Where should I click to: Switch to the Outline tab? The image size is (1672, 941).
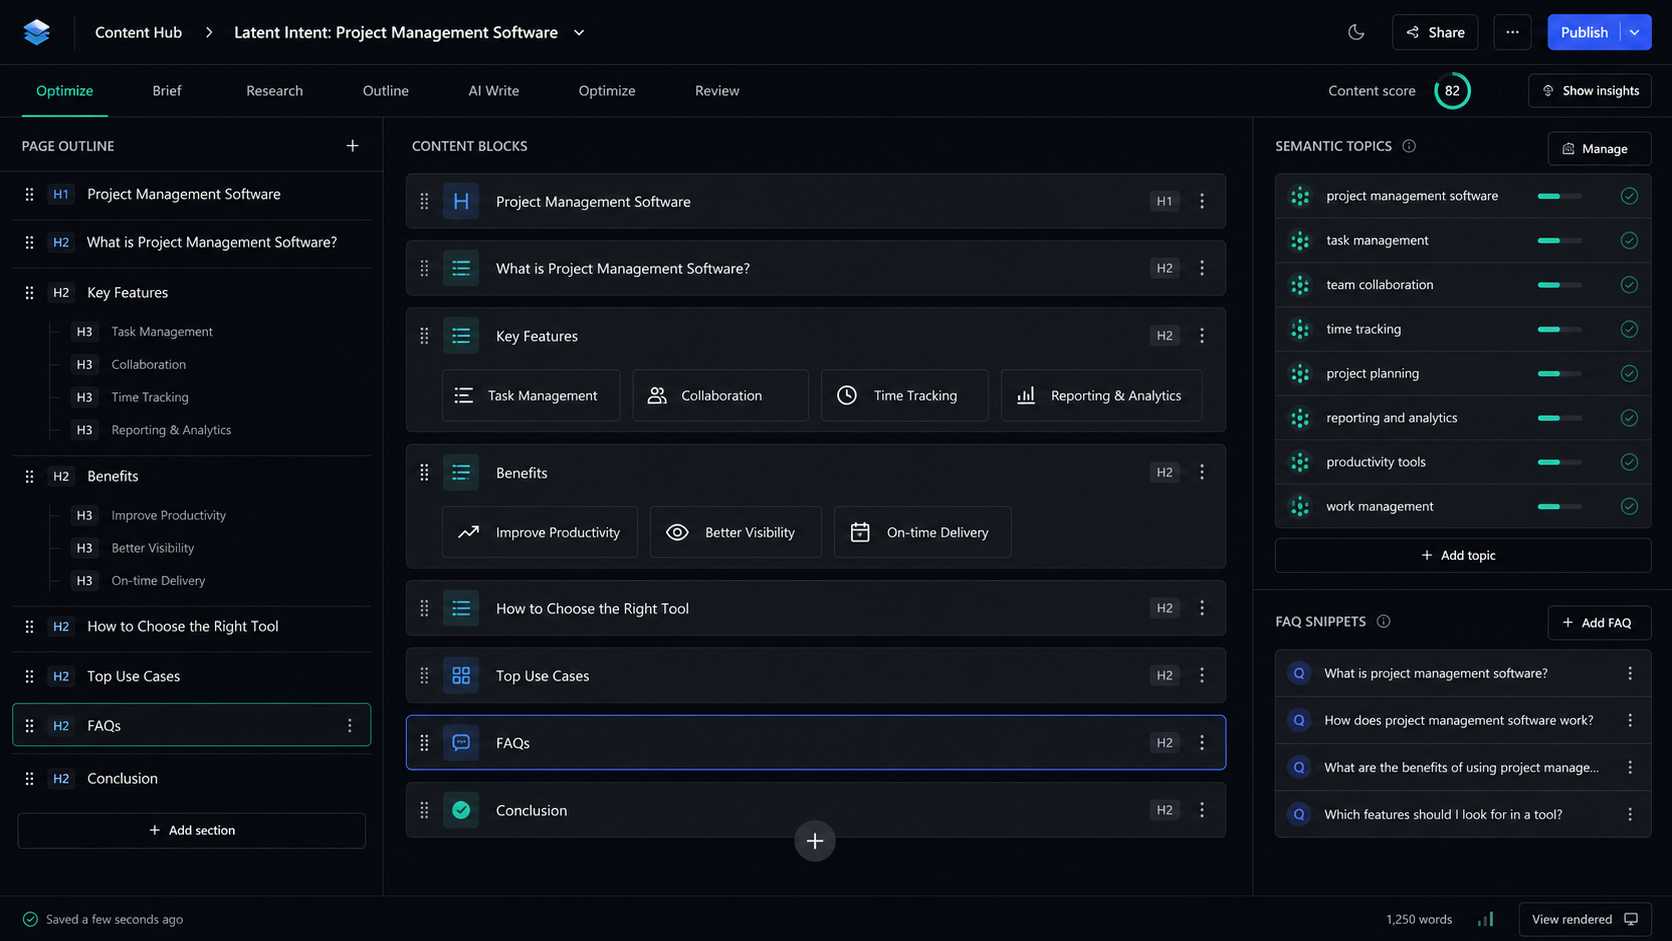pyautogui.click(x=385, y=90)
